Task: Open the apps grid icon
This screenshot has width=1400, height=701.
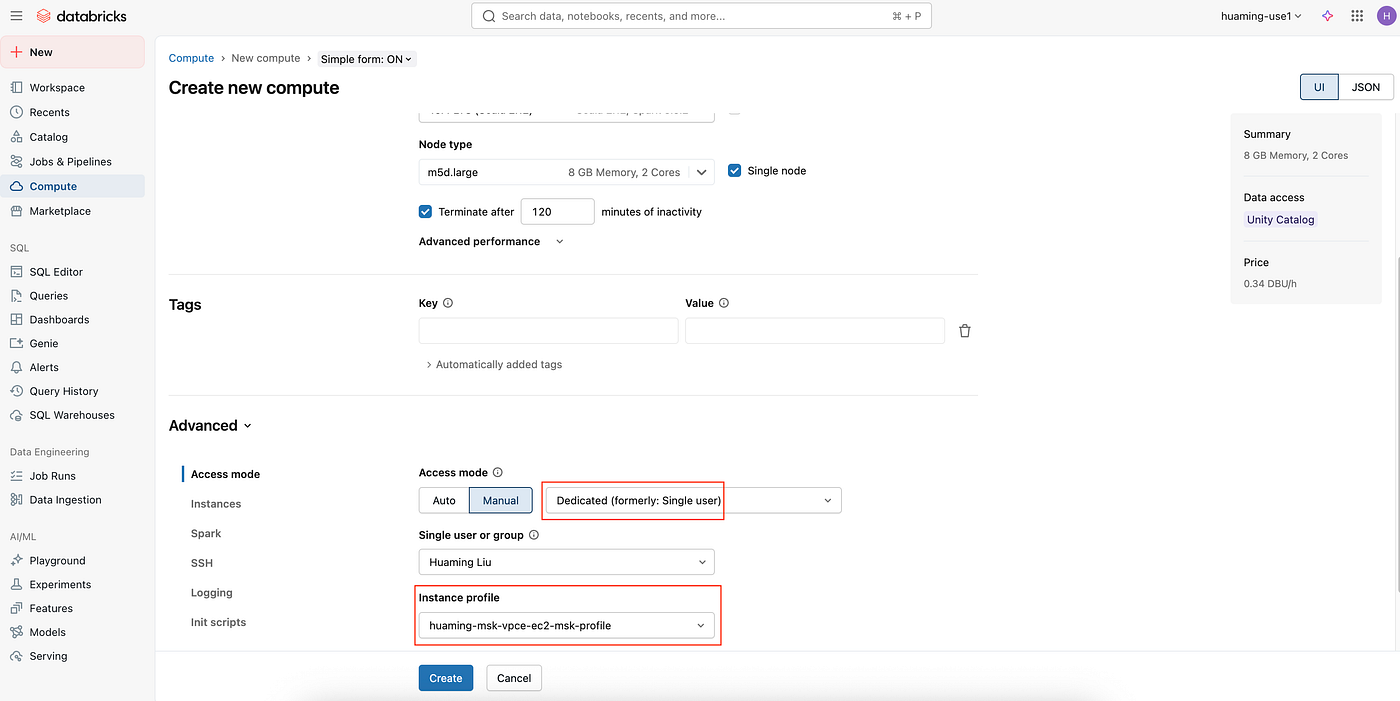Action: (1357, 16)
